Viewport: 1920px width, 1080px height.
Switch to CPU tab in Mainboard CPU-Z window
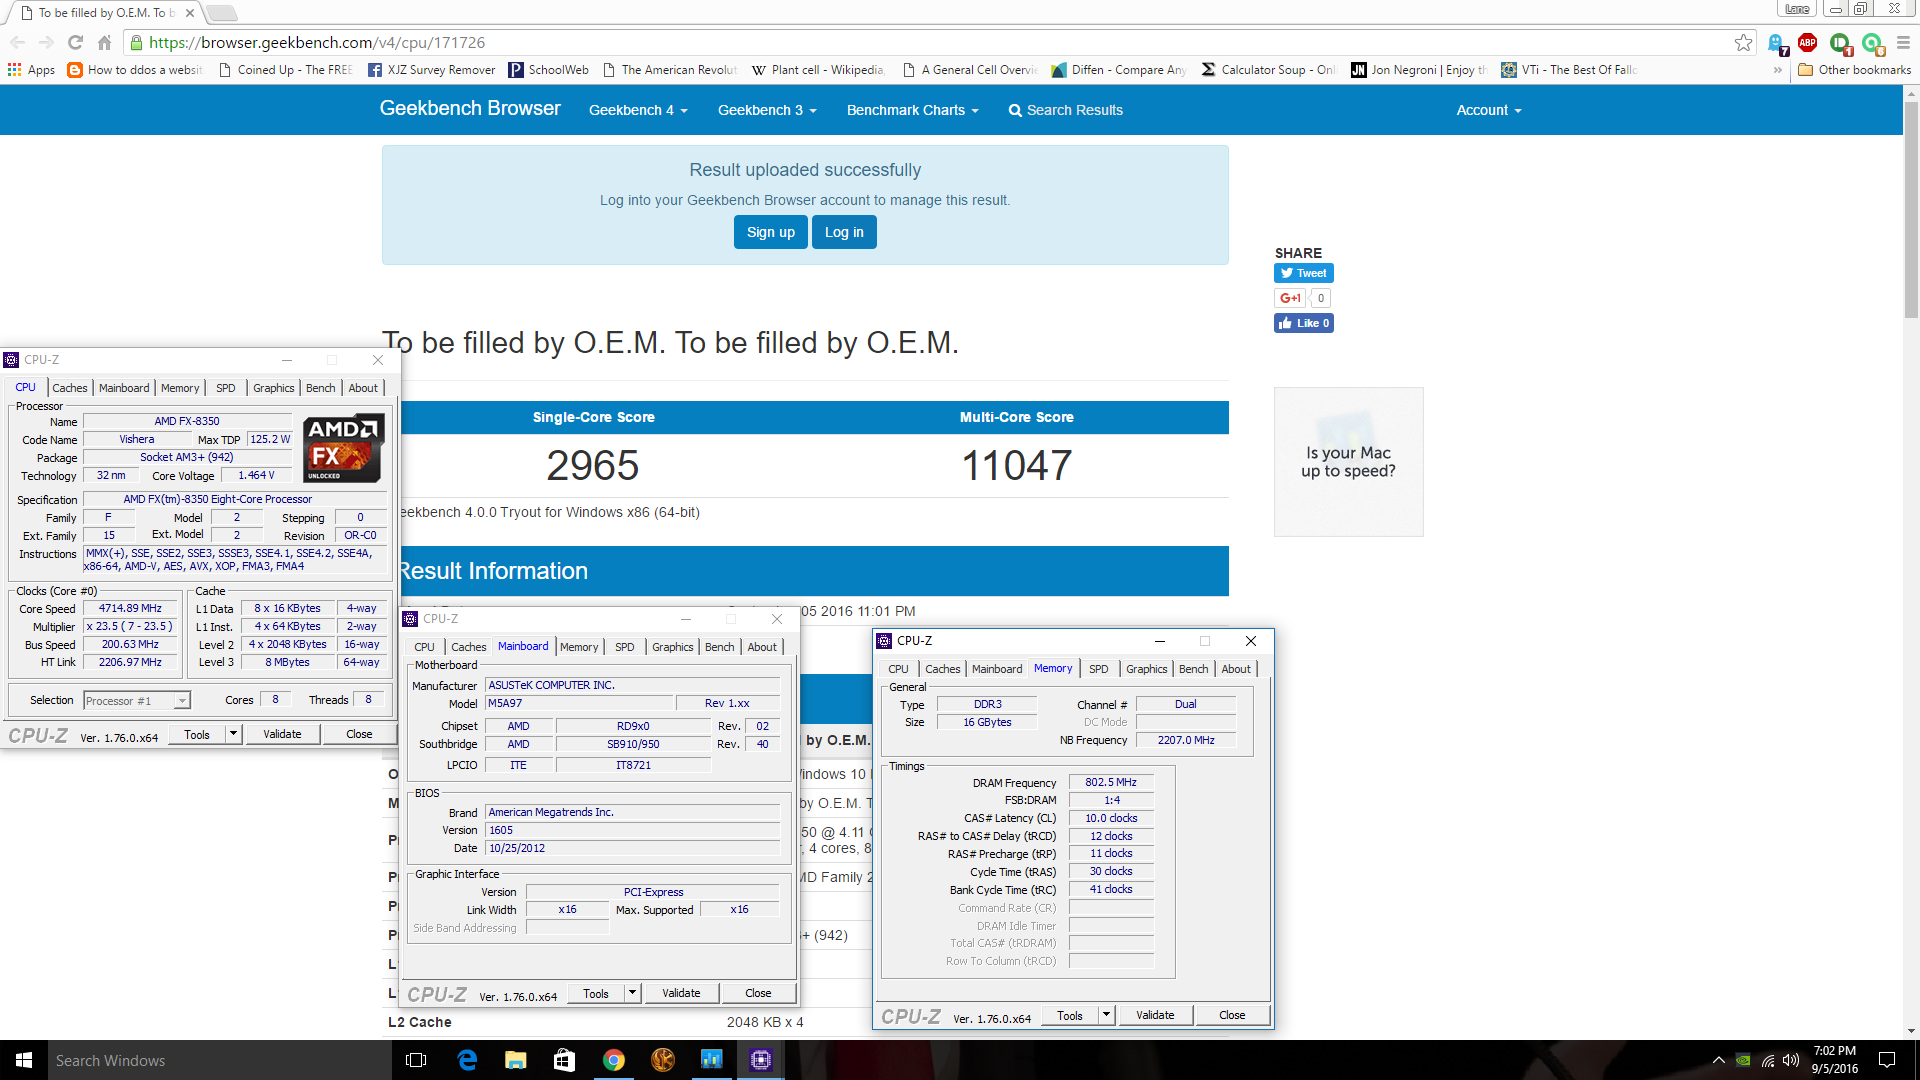click(424, 647)
